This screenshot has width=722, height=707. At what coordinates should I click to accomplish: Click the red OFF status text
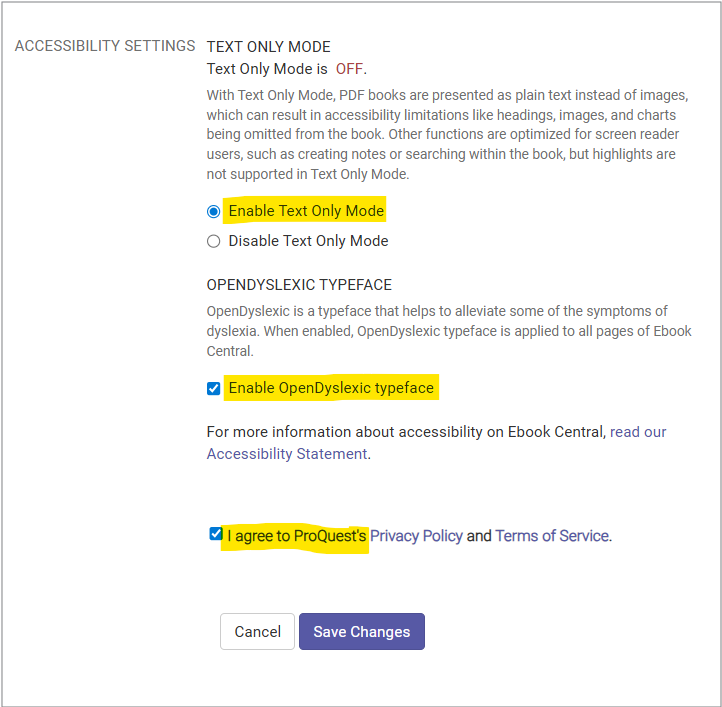click(349, 69)
